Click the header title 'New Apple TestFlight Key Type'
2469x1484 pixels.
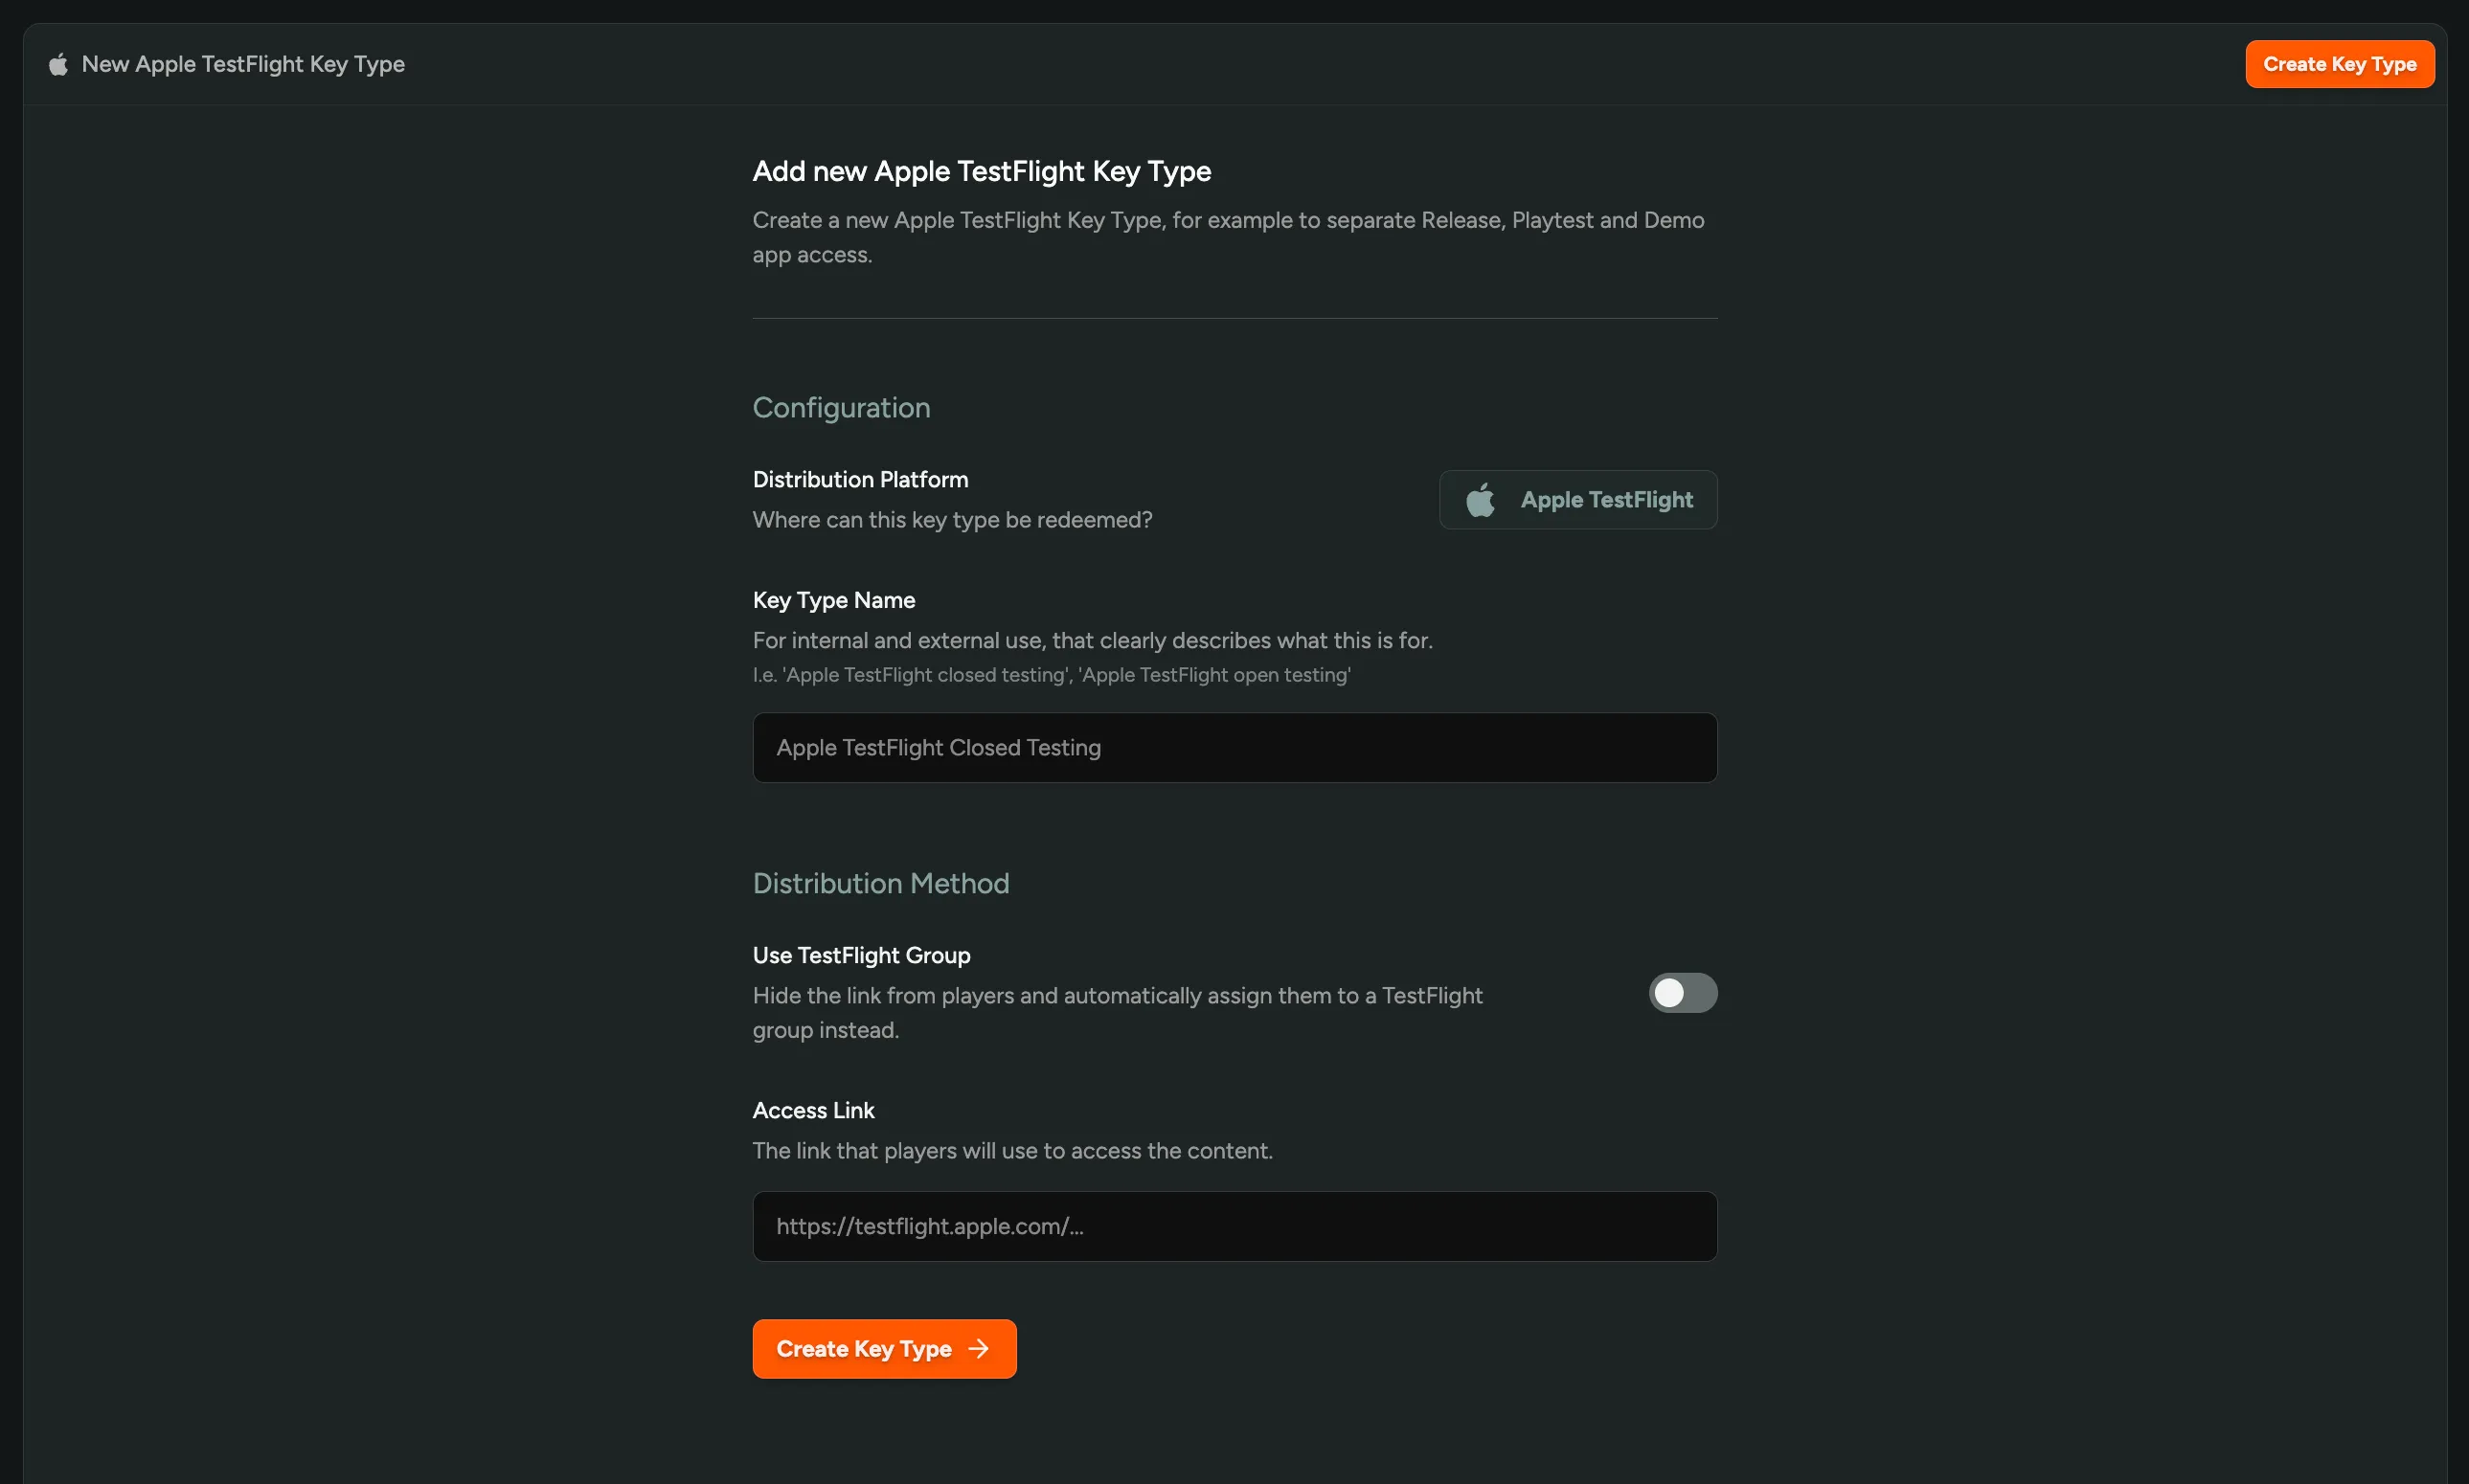(242, 63)
